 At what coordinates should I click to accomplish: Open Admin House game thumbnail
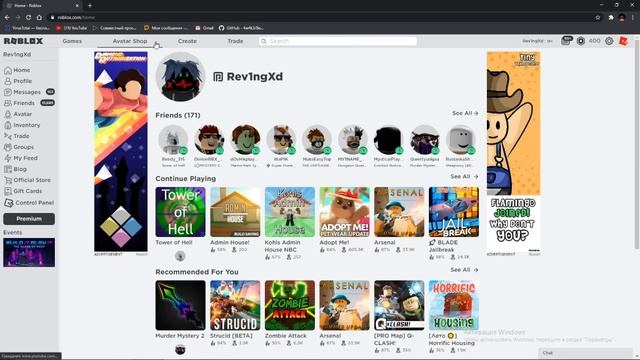point(235,212)
